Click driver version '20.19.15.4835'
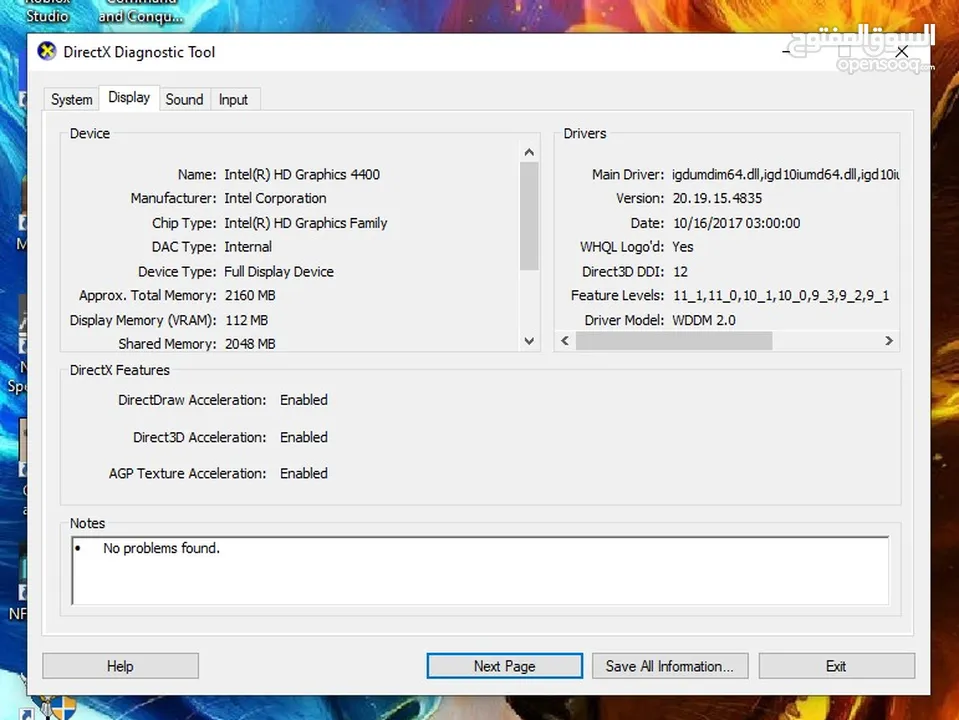 click(x=717, y=198)
